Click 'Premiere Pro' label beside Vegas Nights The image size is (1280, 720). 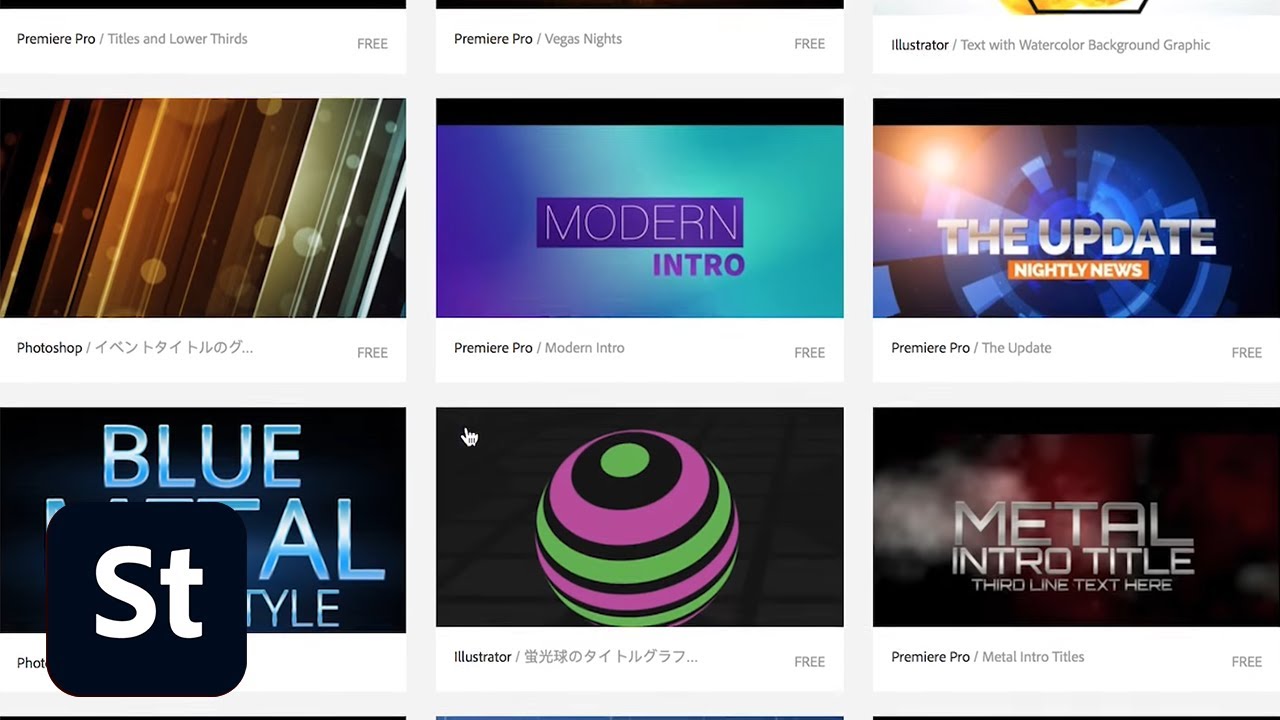coord(493,39)
